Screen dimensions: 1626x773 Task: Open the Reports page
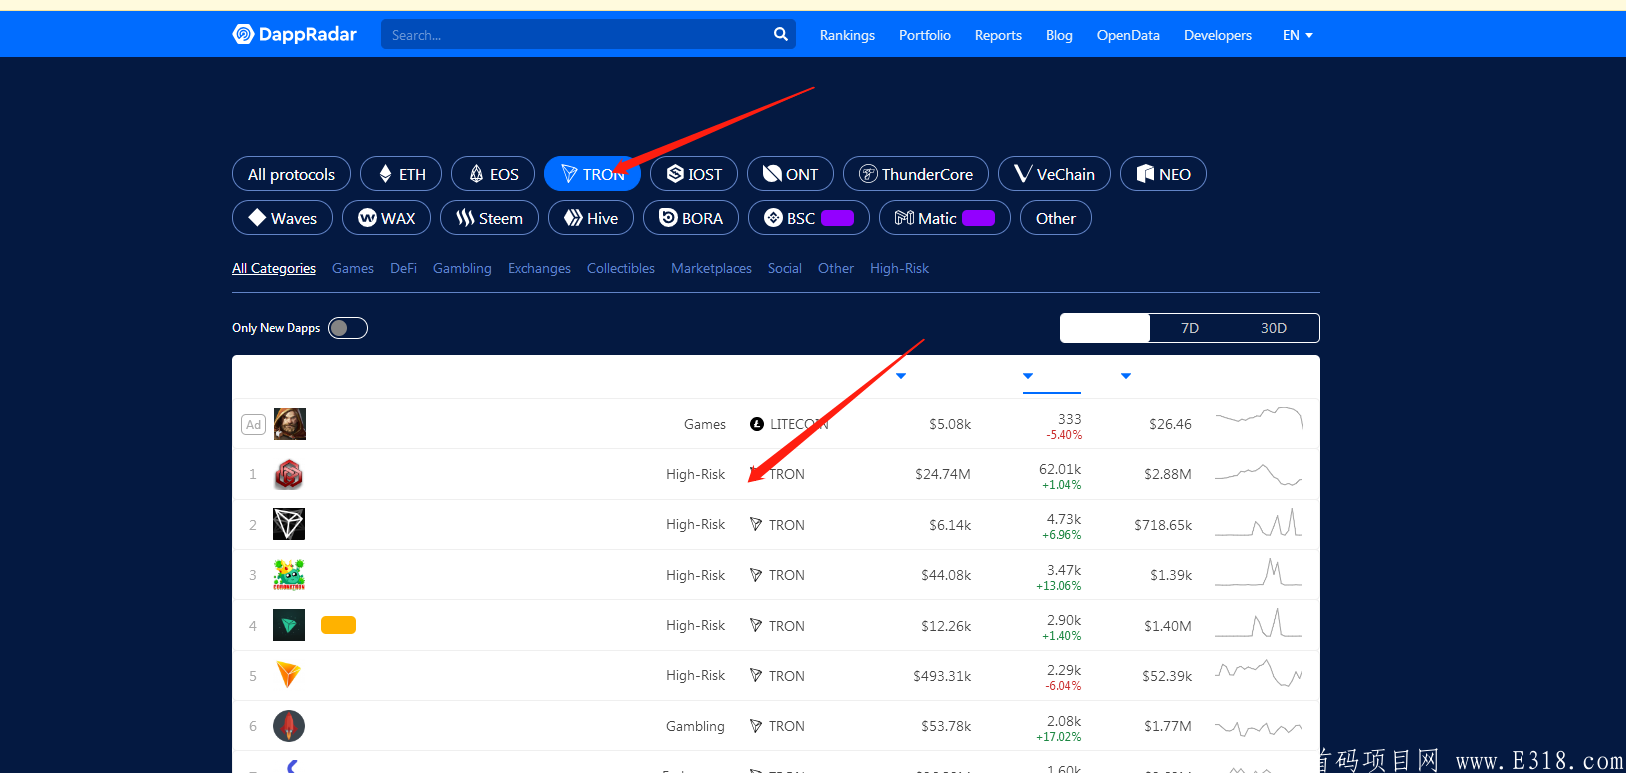point(998,35)
